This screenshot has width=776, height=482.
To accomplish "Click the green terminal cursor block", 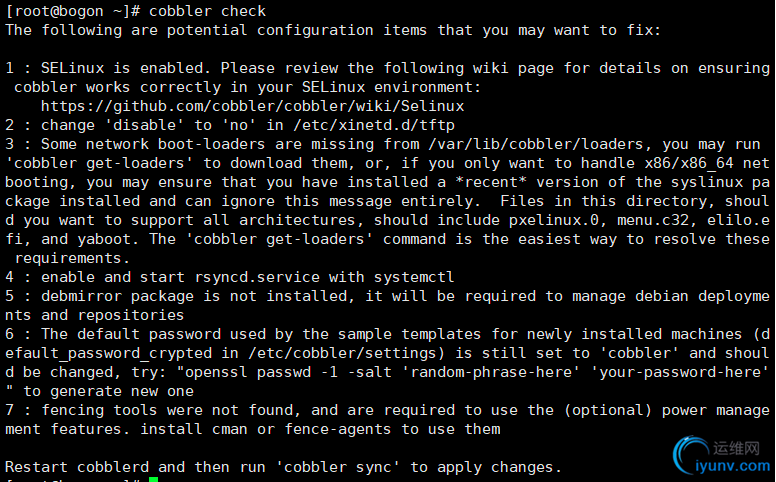I will coord(153,480).
